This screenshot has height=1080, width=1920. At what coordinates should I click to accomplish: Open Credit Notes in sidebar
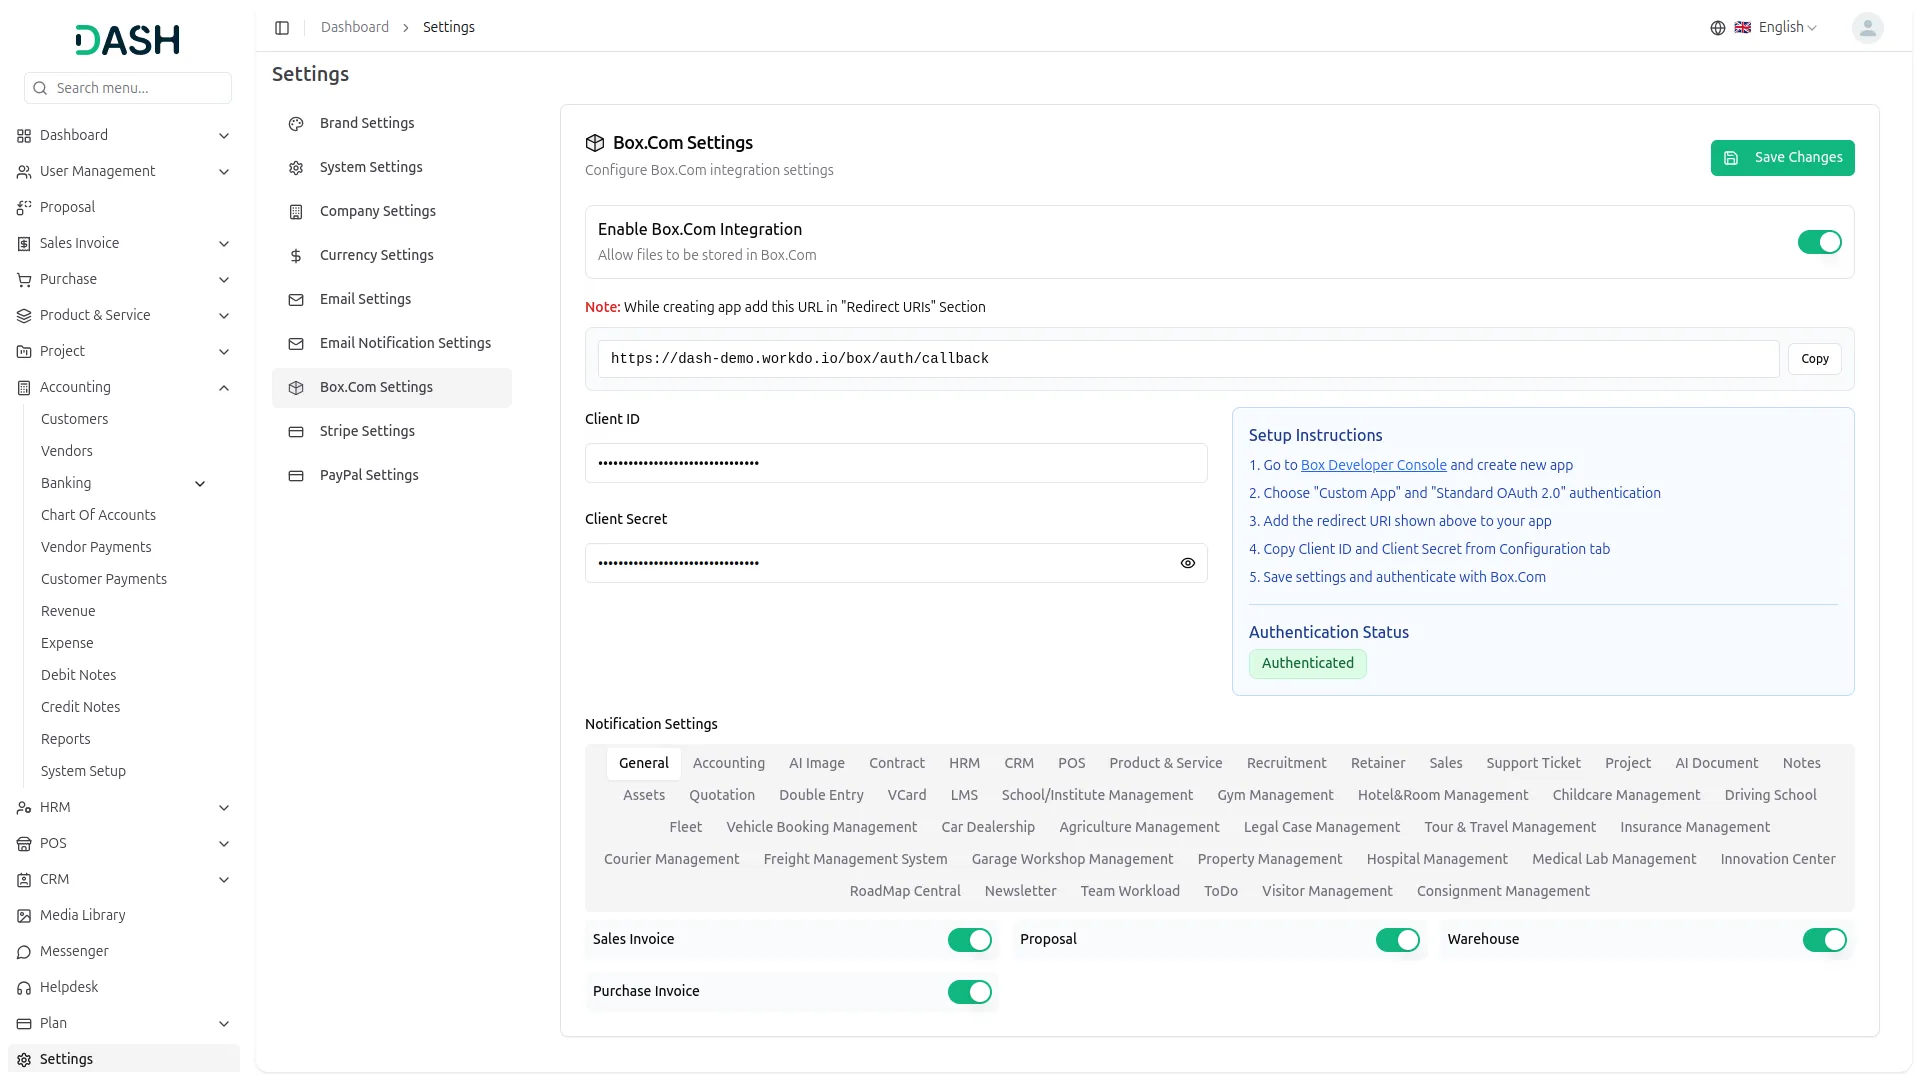click(x=80, y=707)
